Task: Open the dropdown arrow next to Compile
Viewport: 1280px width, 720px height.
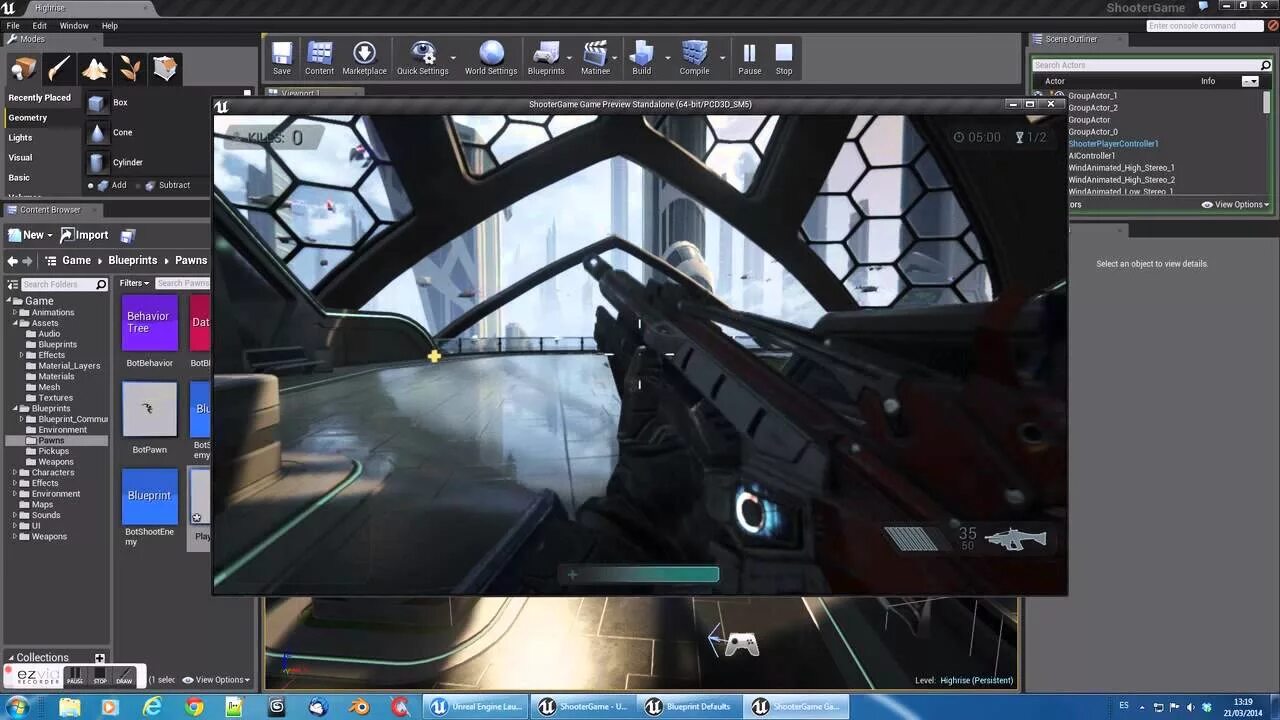Action: pyautogui.click(x=722, y=58)
